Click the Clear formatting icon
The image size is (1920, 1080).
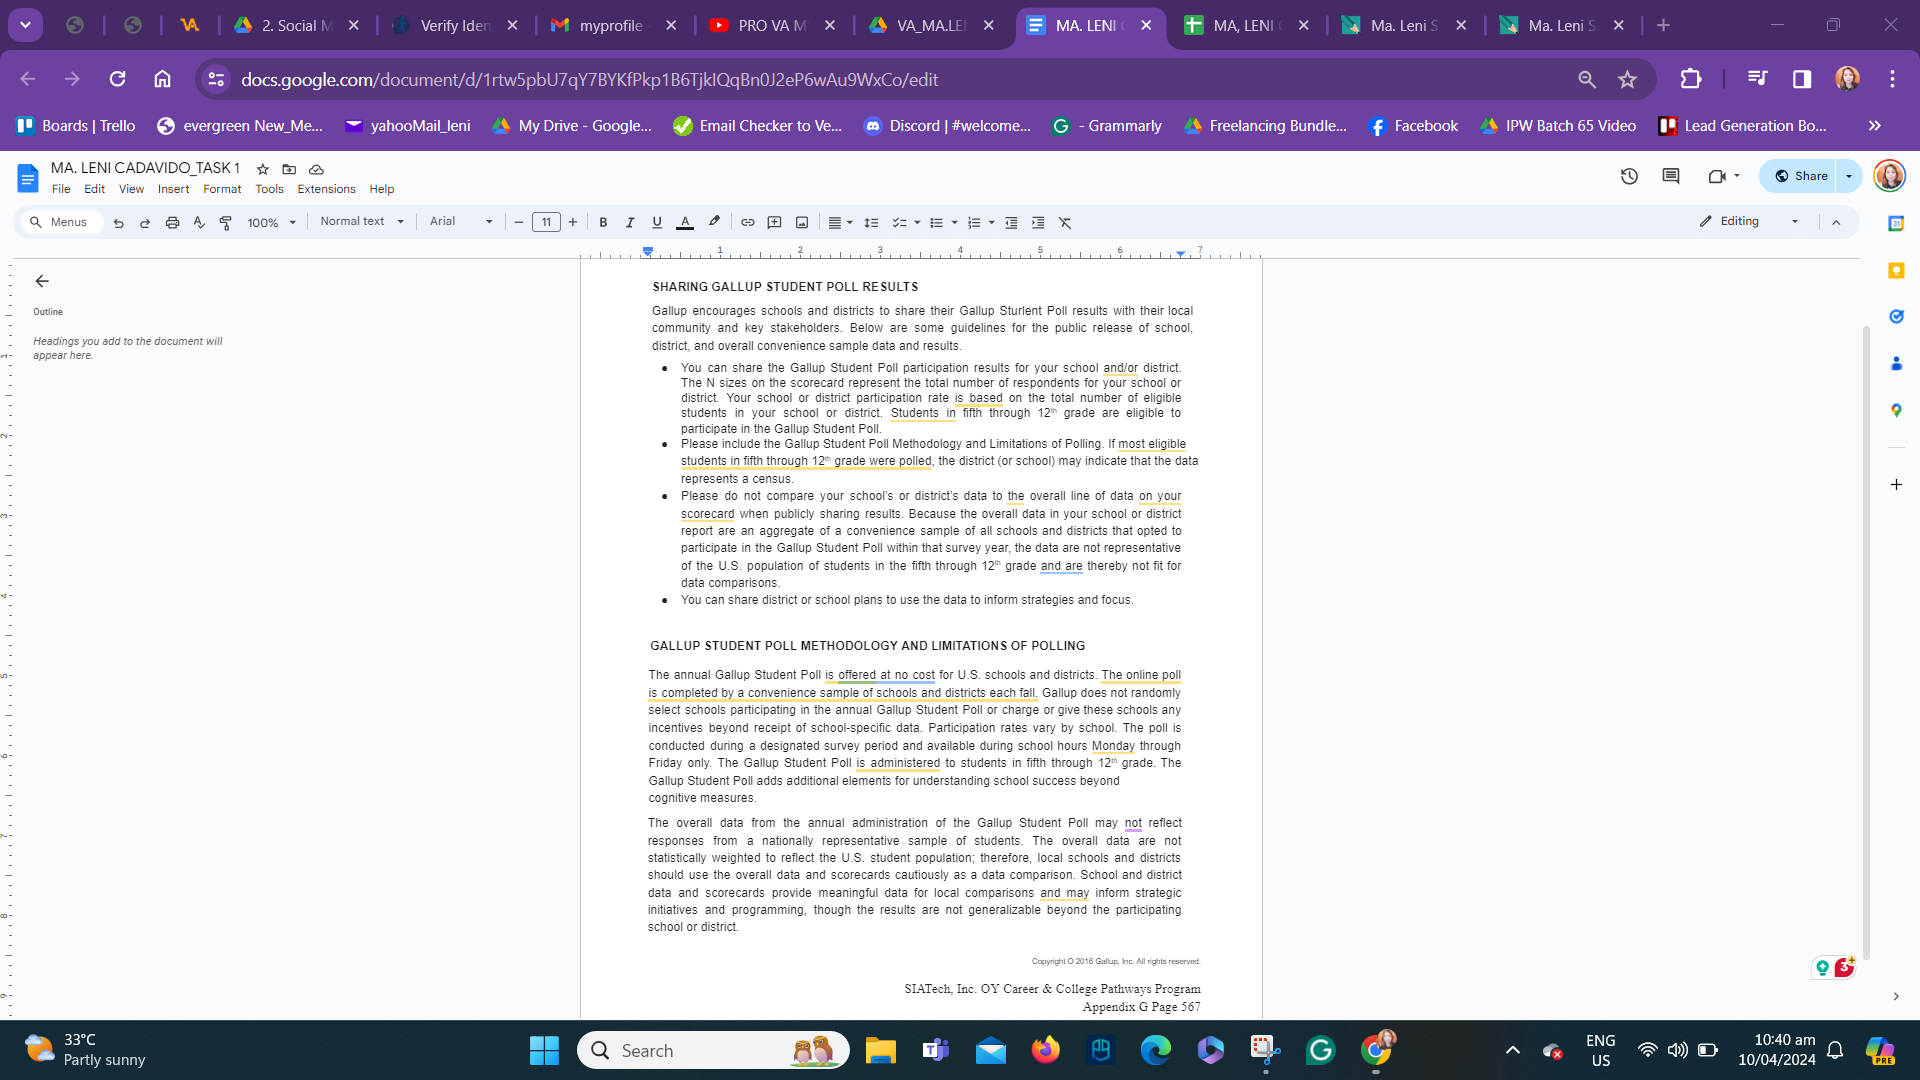1065,222
